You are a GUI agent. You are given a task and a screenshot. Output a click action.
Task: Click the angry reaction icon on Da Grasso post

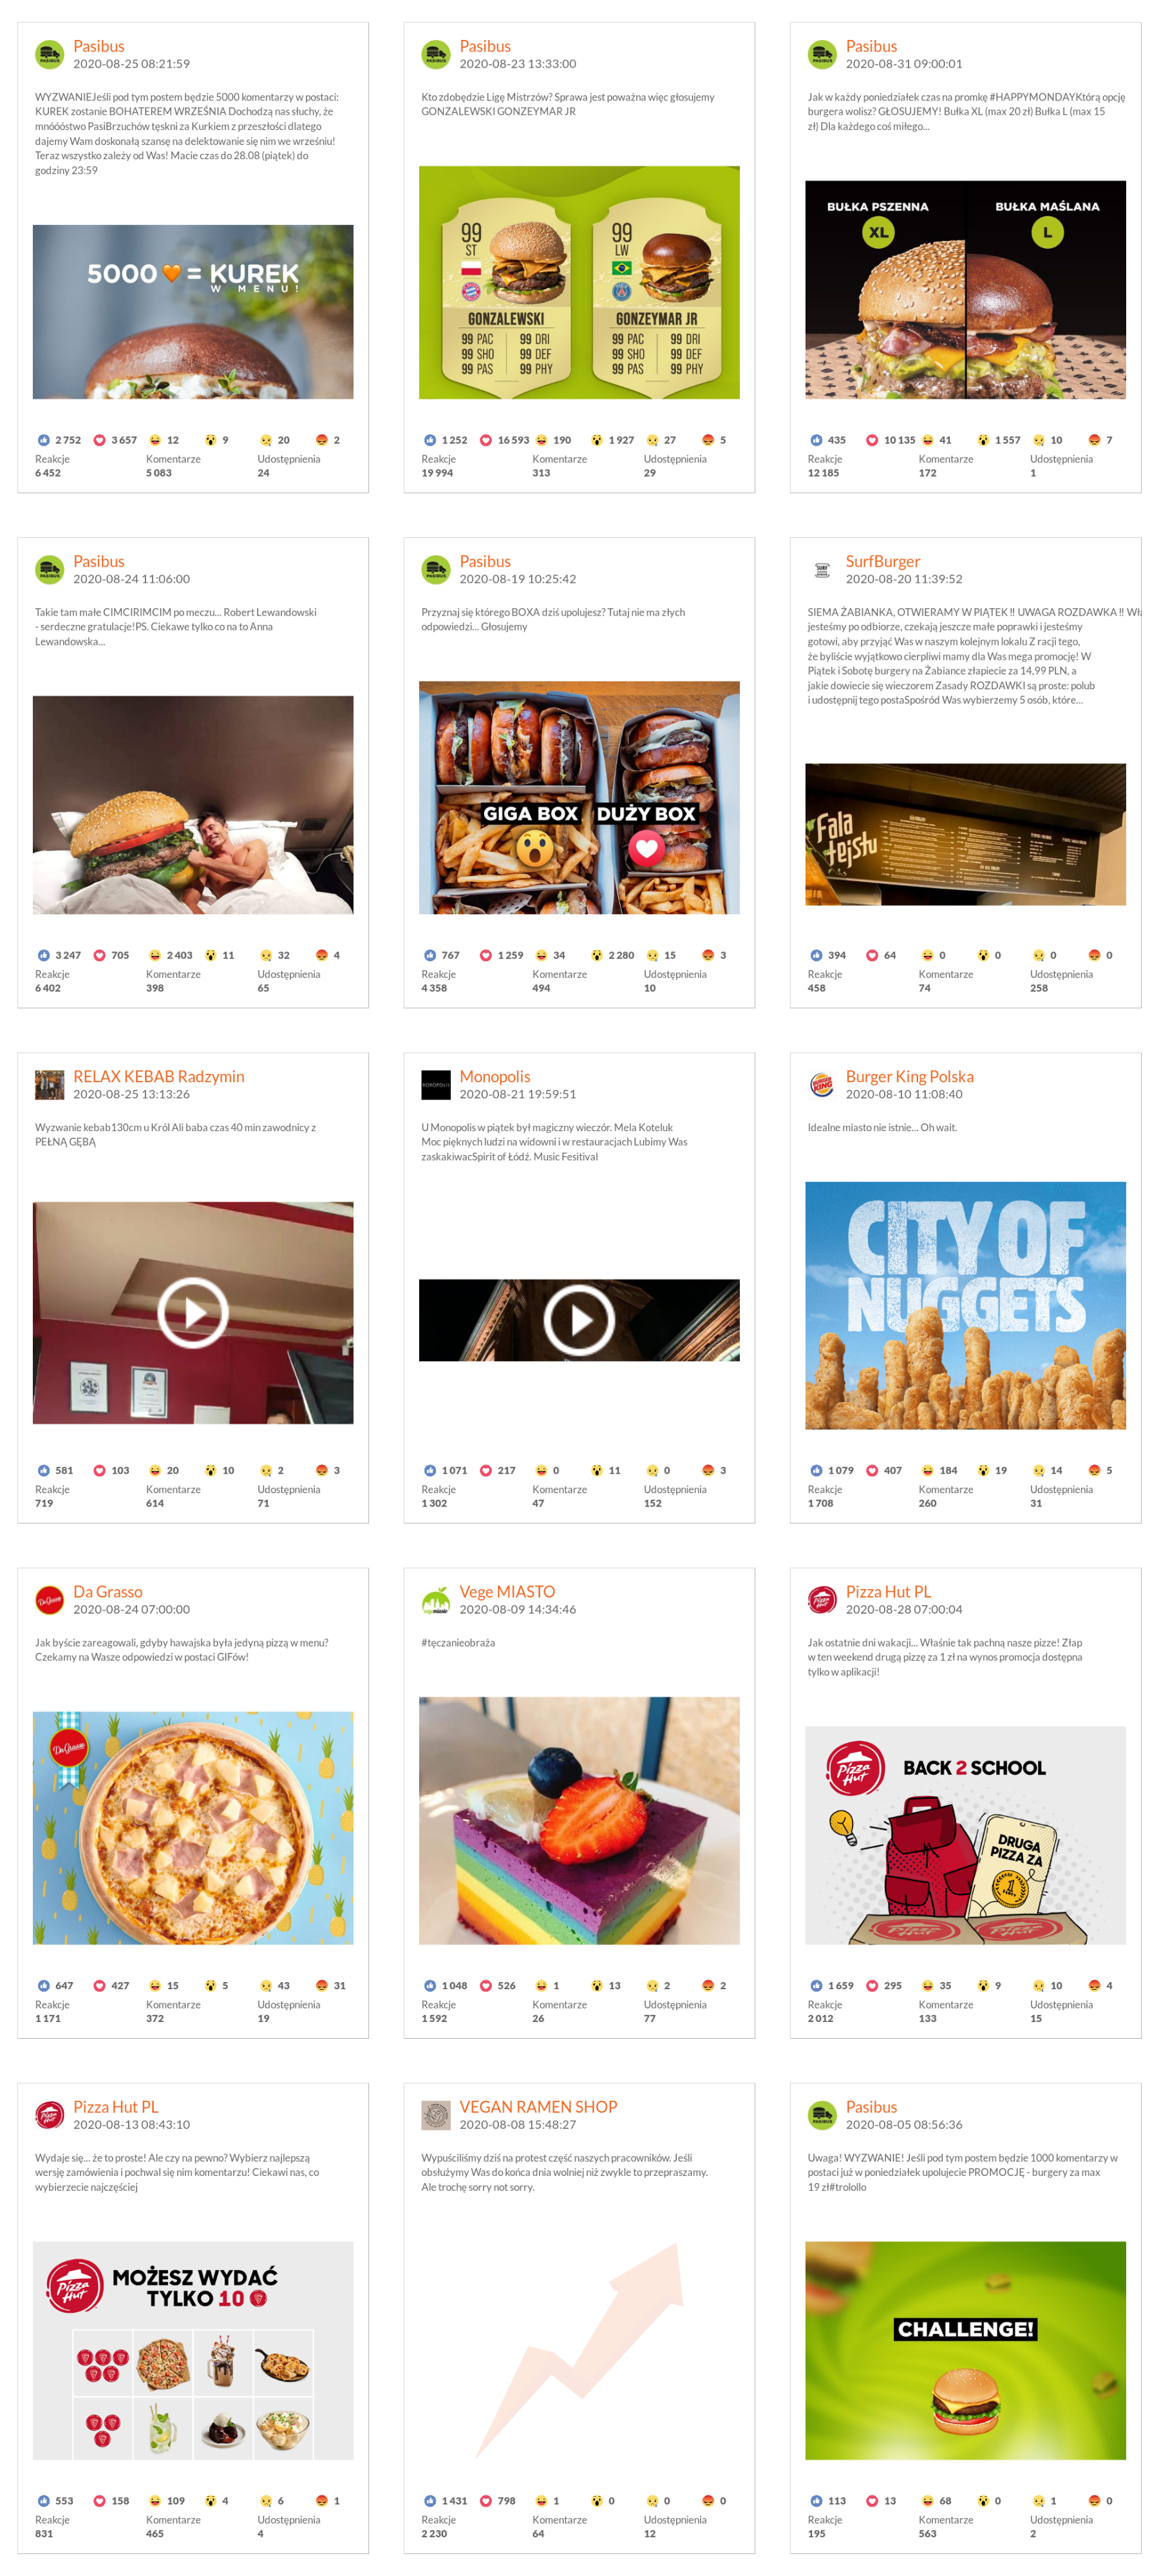point(321,1985)
